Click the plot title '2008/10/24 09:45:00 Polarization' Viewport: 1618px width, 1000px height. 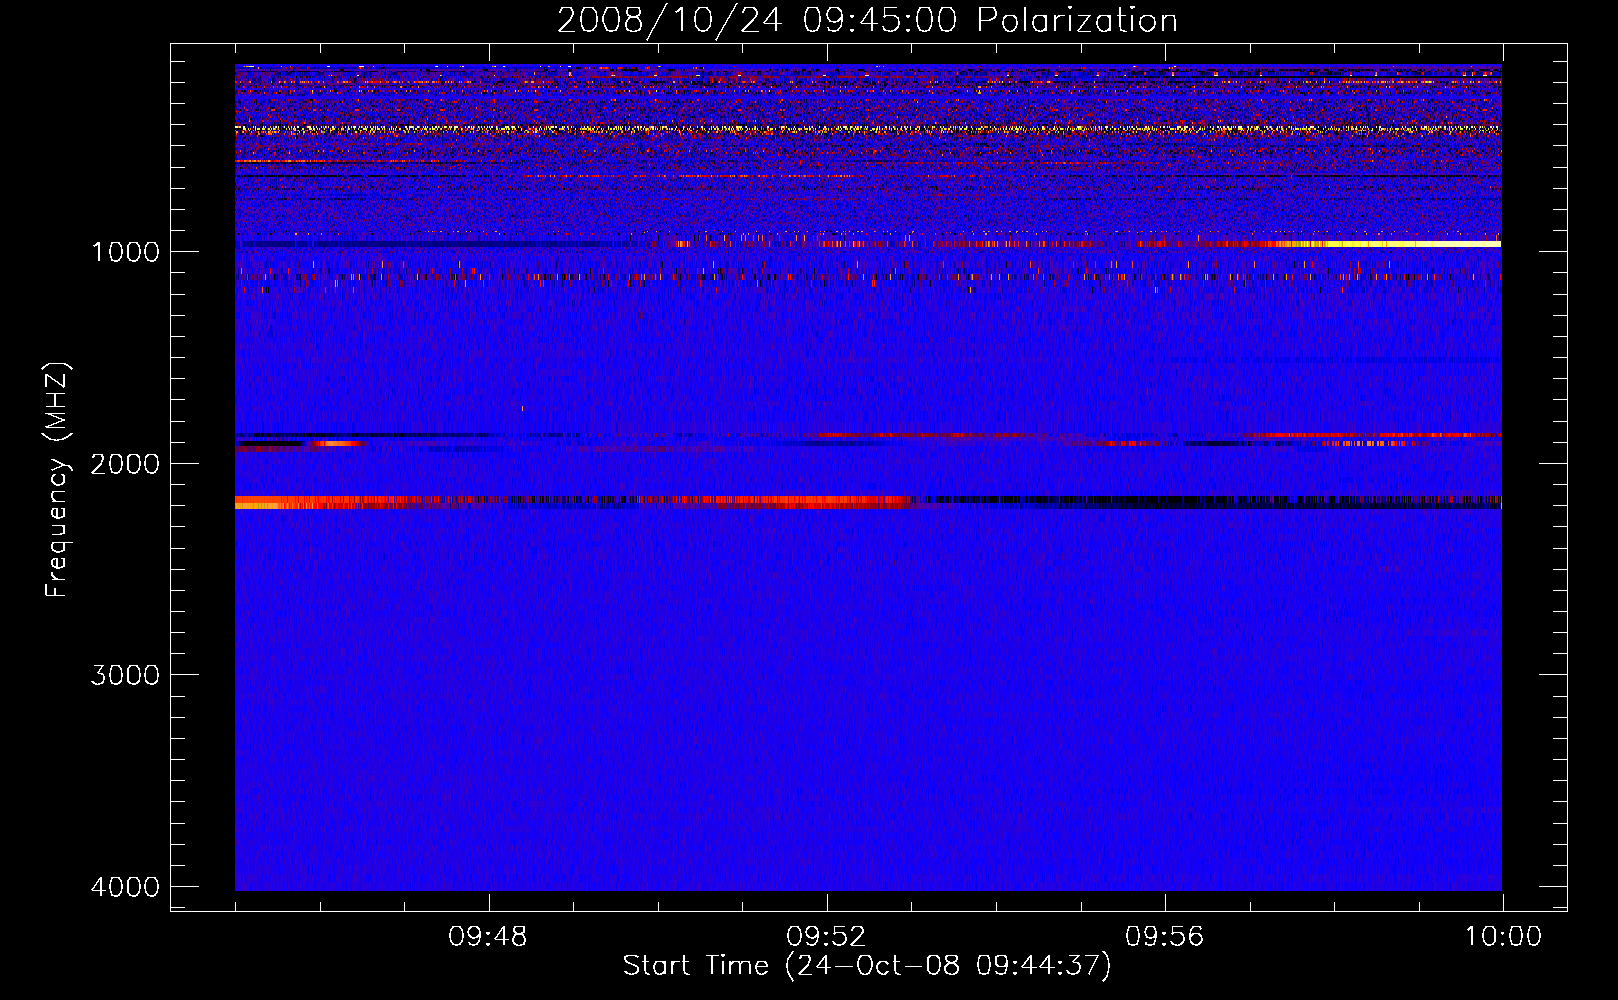[x=867, y=20]
